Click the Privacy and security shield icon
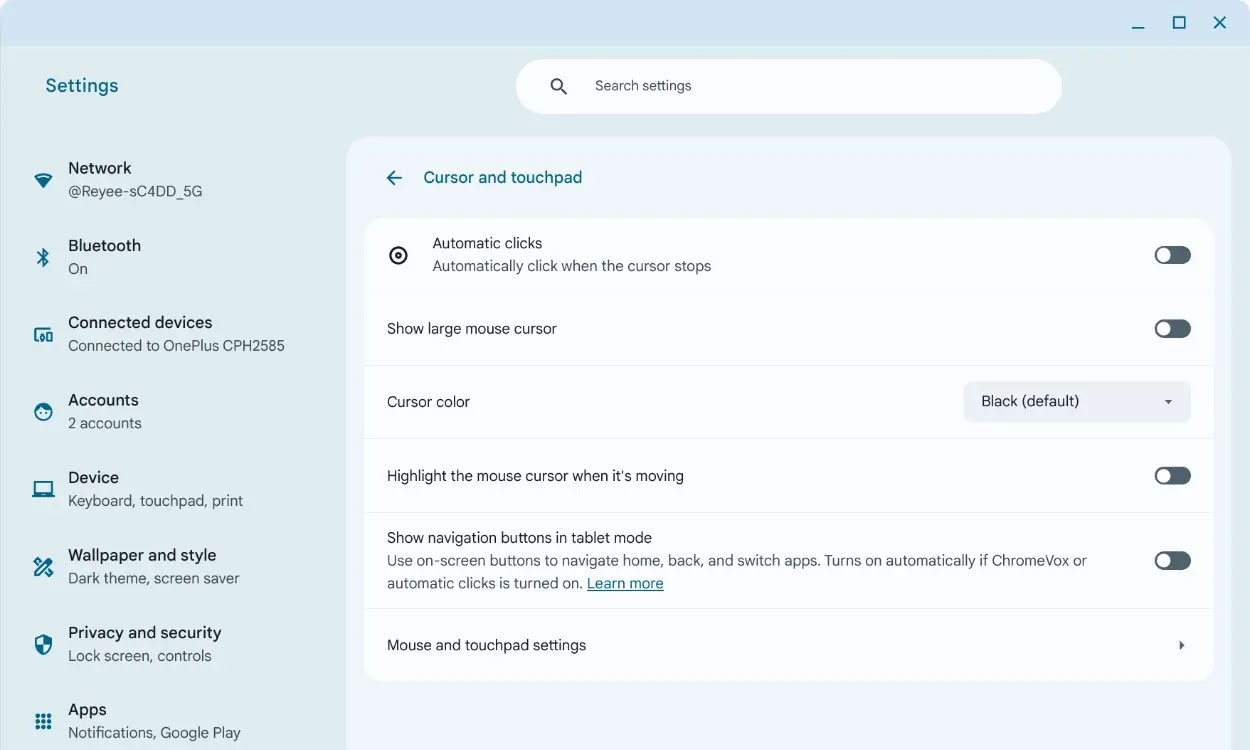 pos(43,644)
